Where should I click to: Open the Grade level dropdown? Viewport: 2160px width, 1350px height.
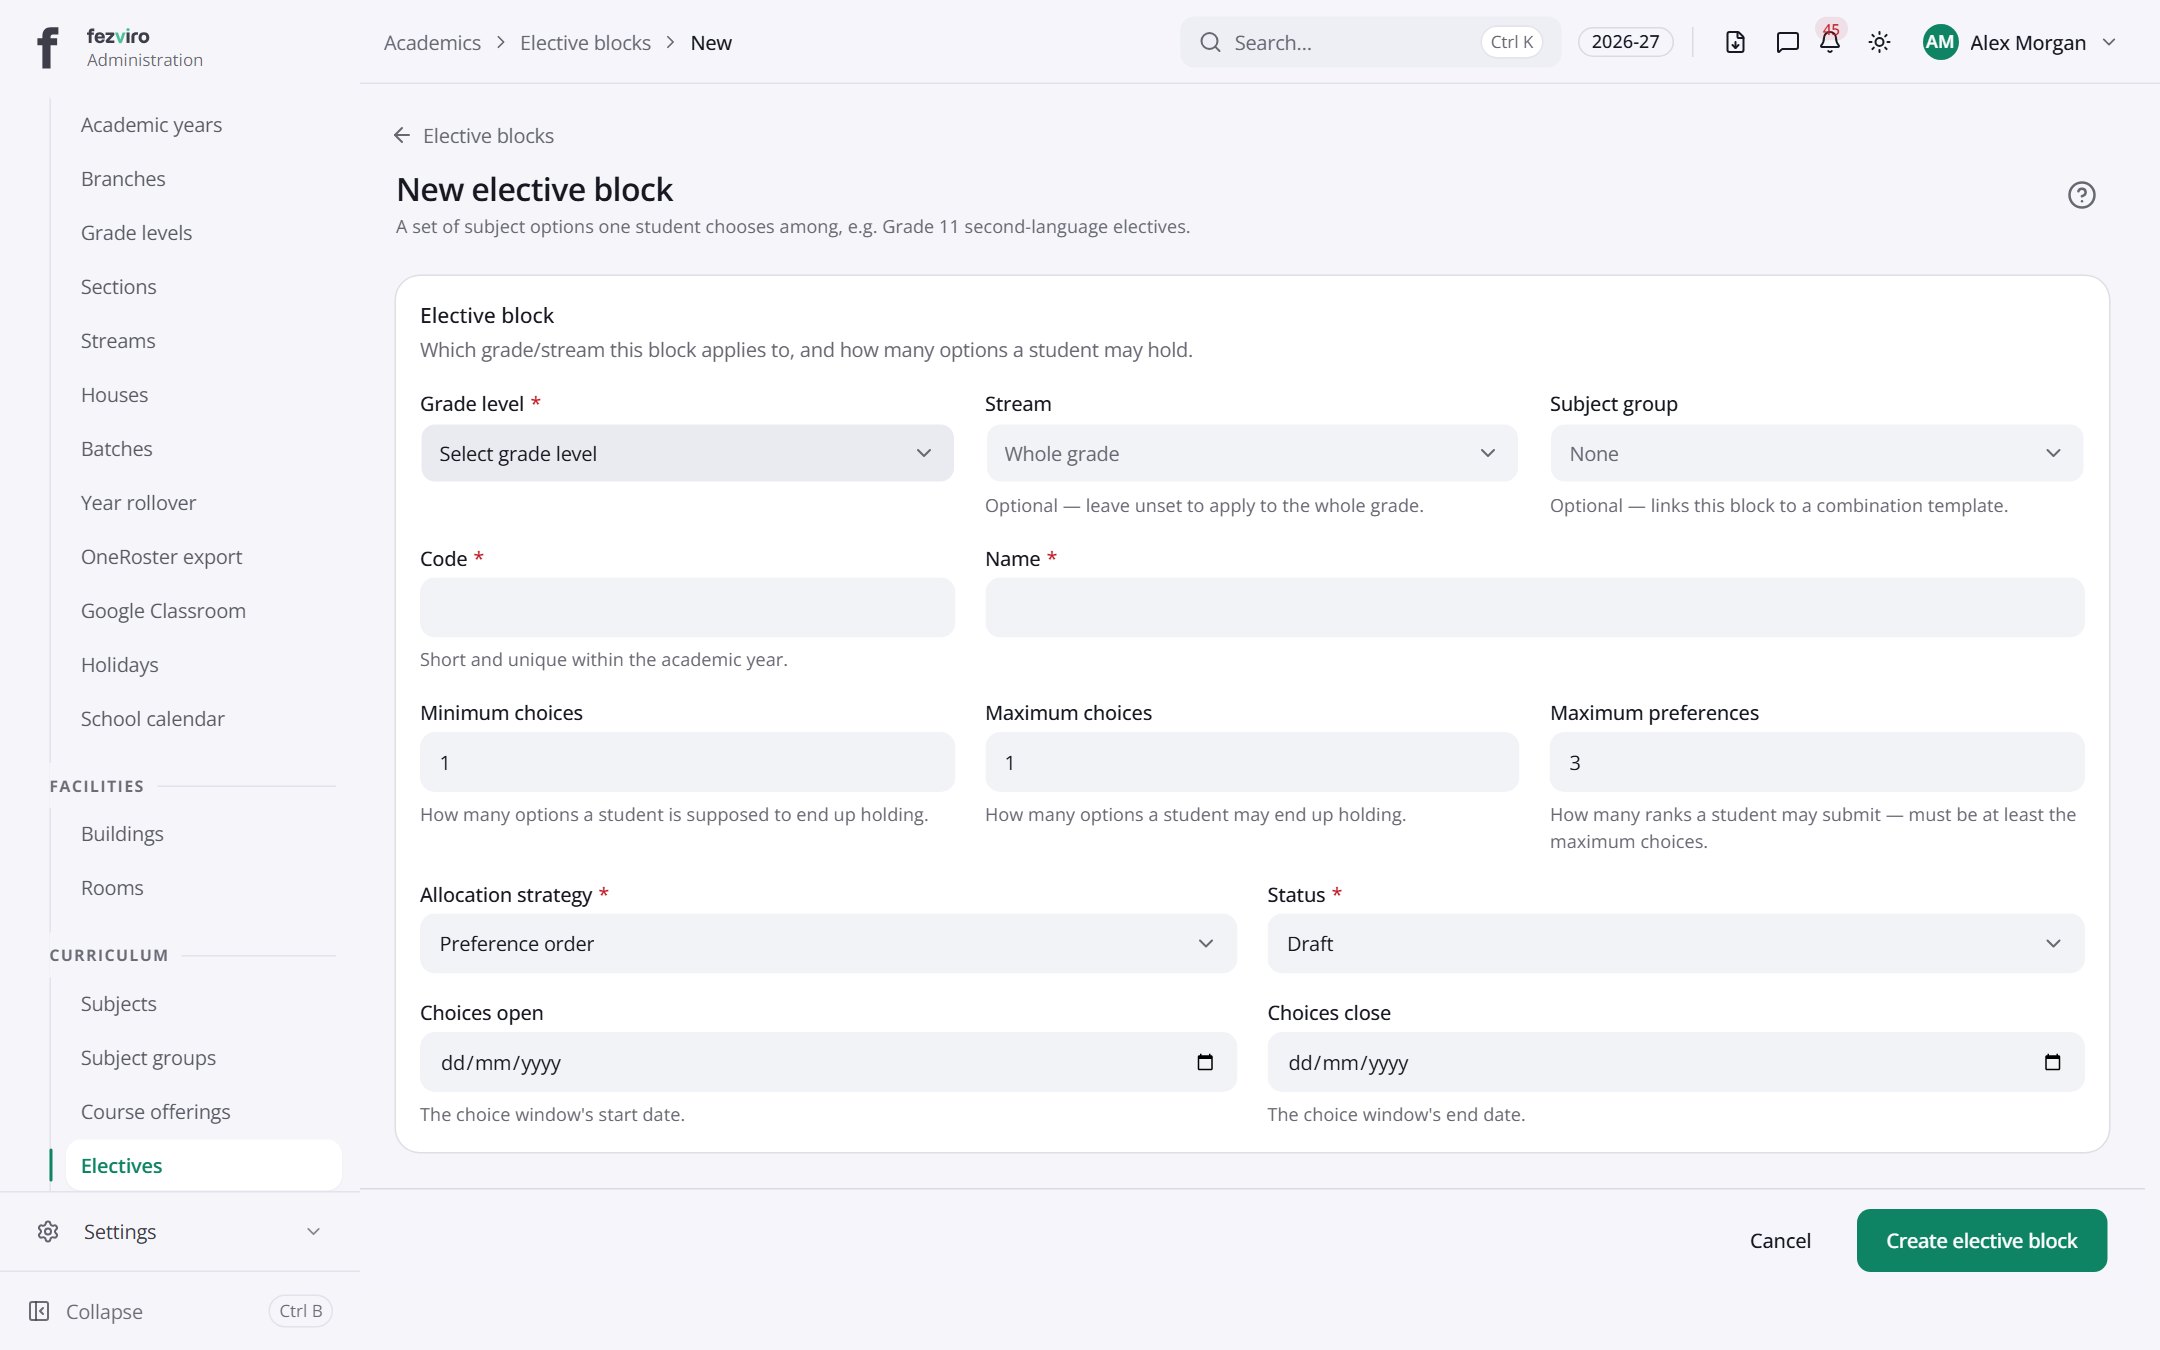click(x=687, y=453)
